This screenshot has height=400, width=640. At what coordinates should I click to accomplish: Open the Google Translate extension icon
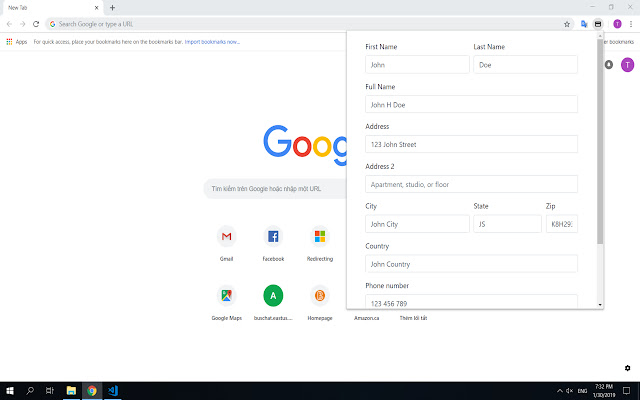584,24
